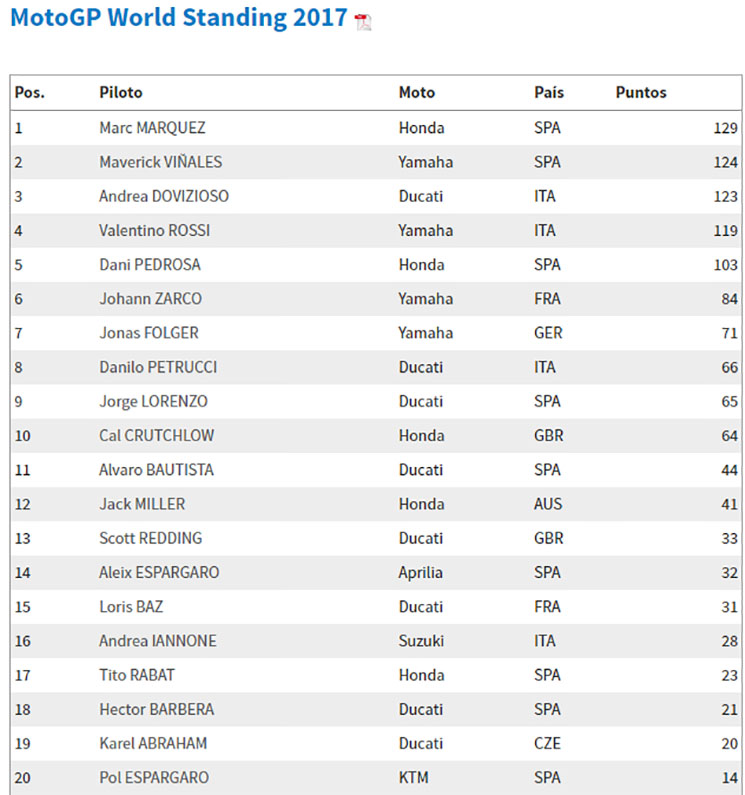Click the Aprilia cell for Aleix ESPARGARO
This screenshot has height=795, width=745.
pos(420,572)
